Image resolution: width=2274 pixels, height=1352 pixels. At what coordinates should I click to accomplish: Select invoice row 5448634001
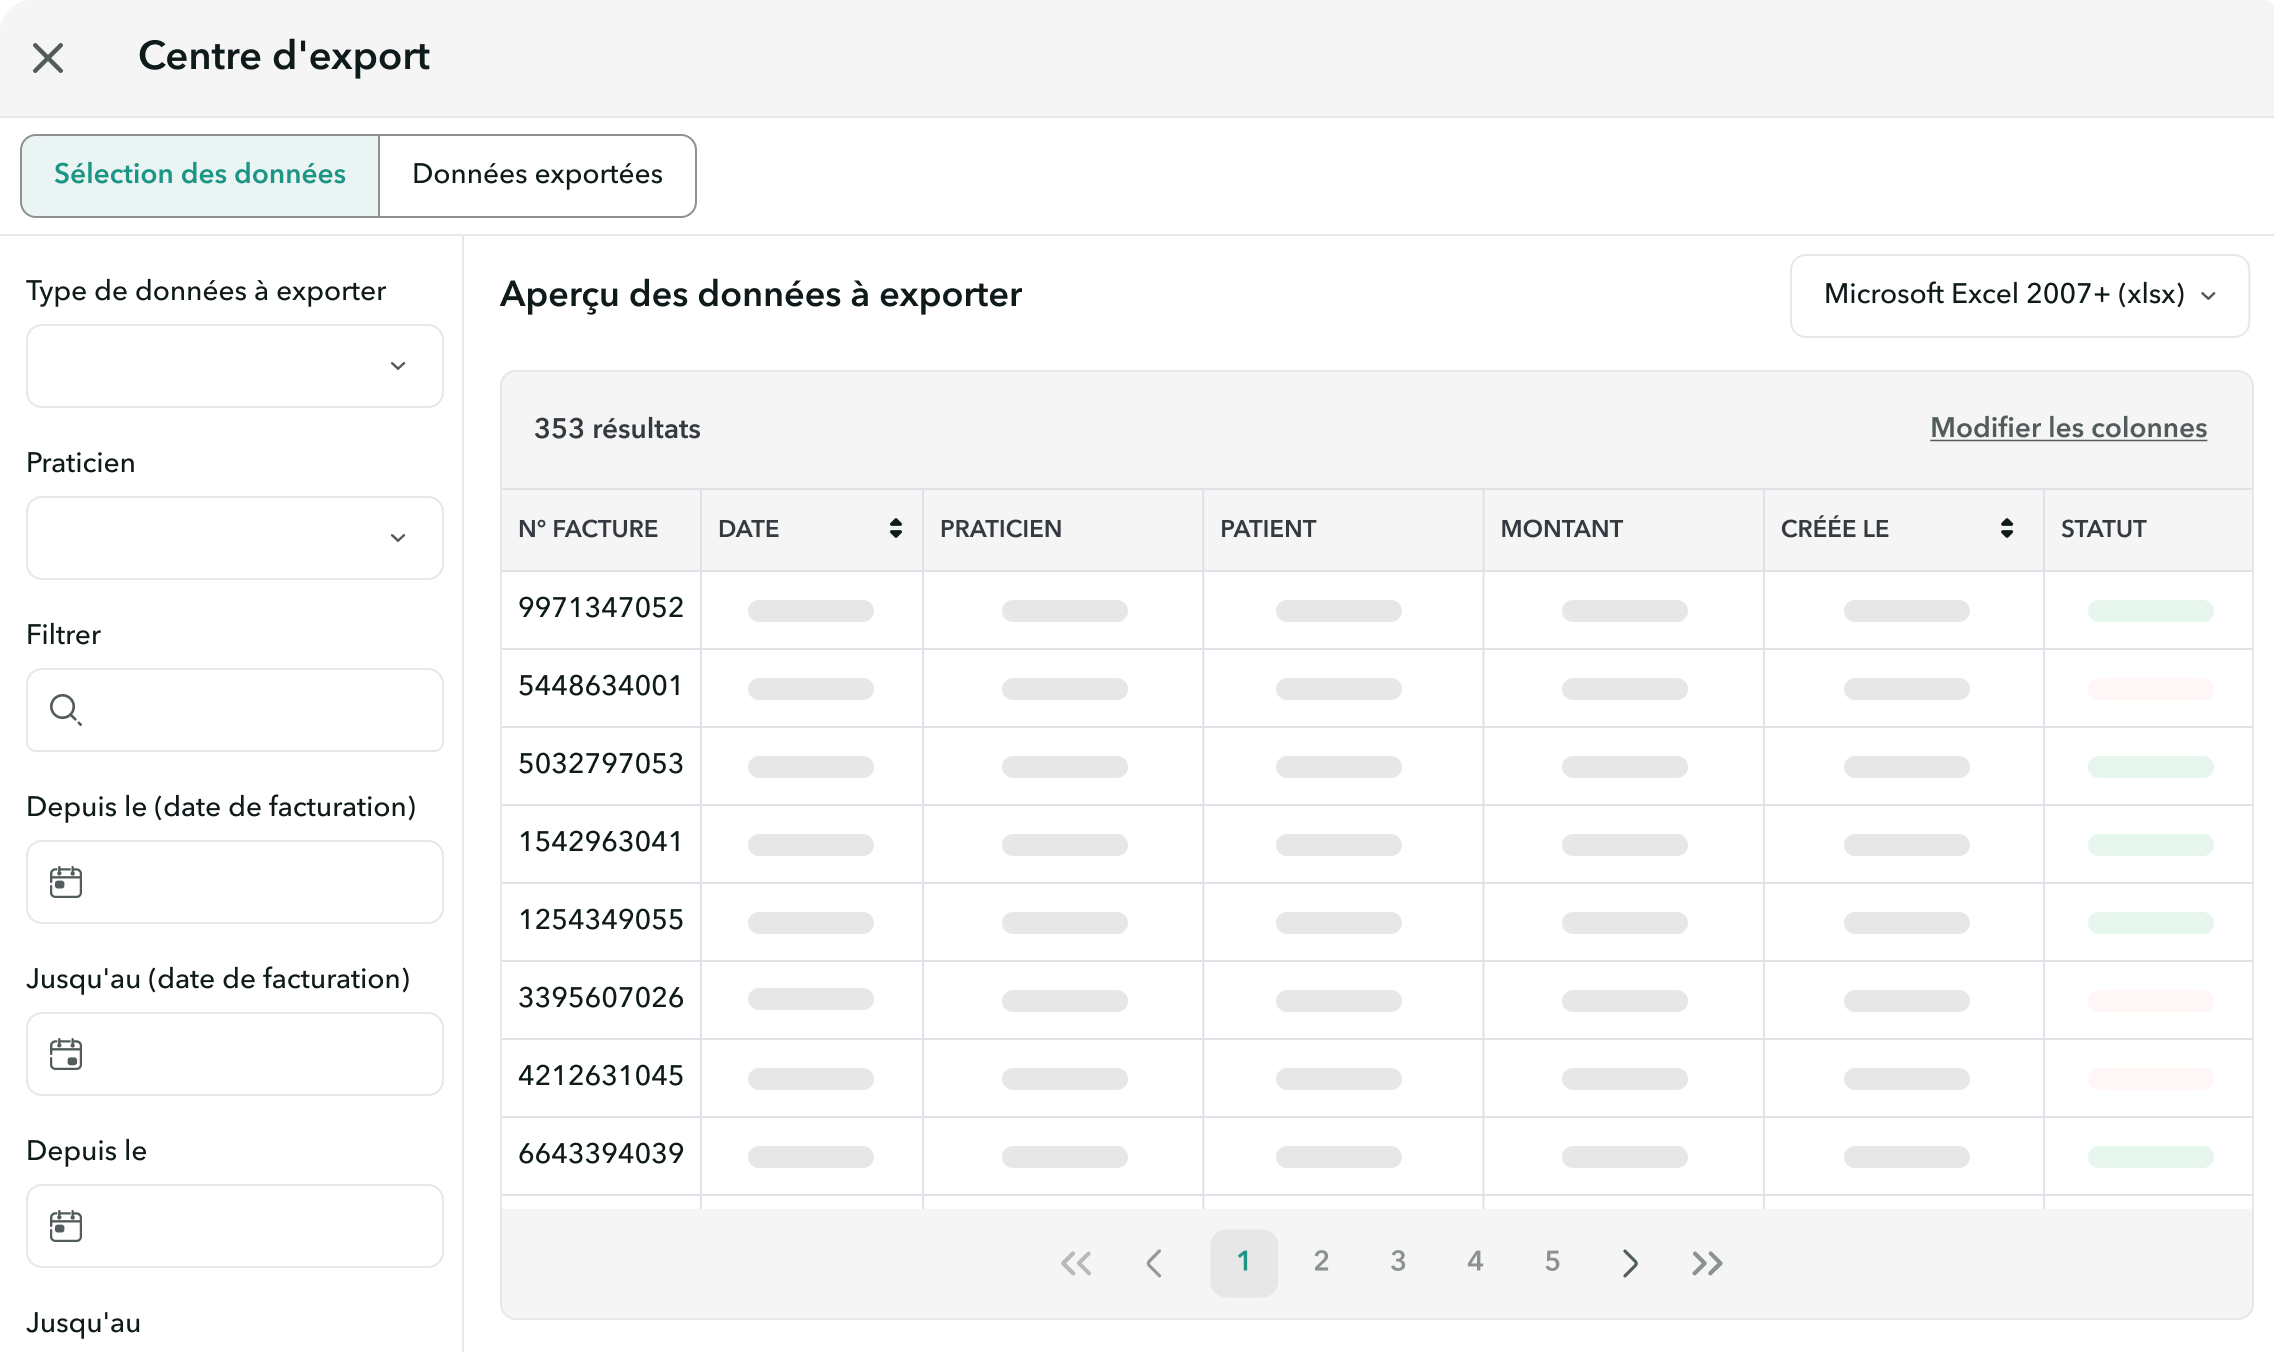pos(599,686)
